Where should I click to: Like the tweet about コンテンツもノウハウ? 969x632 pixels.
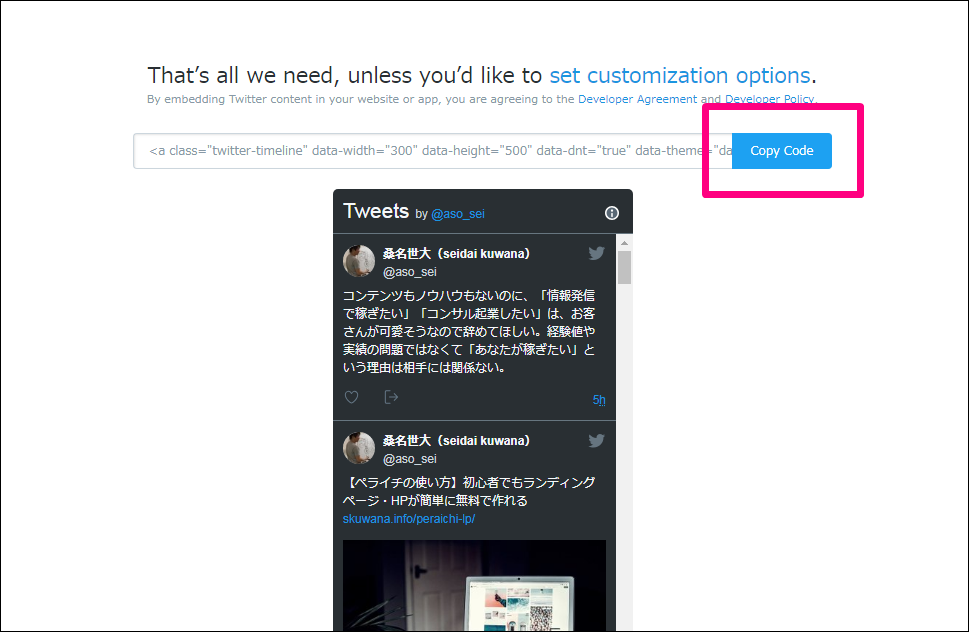352,397
